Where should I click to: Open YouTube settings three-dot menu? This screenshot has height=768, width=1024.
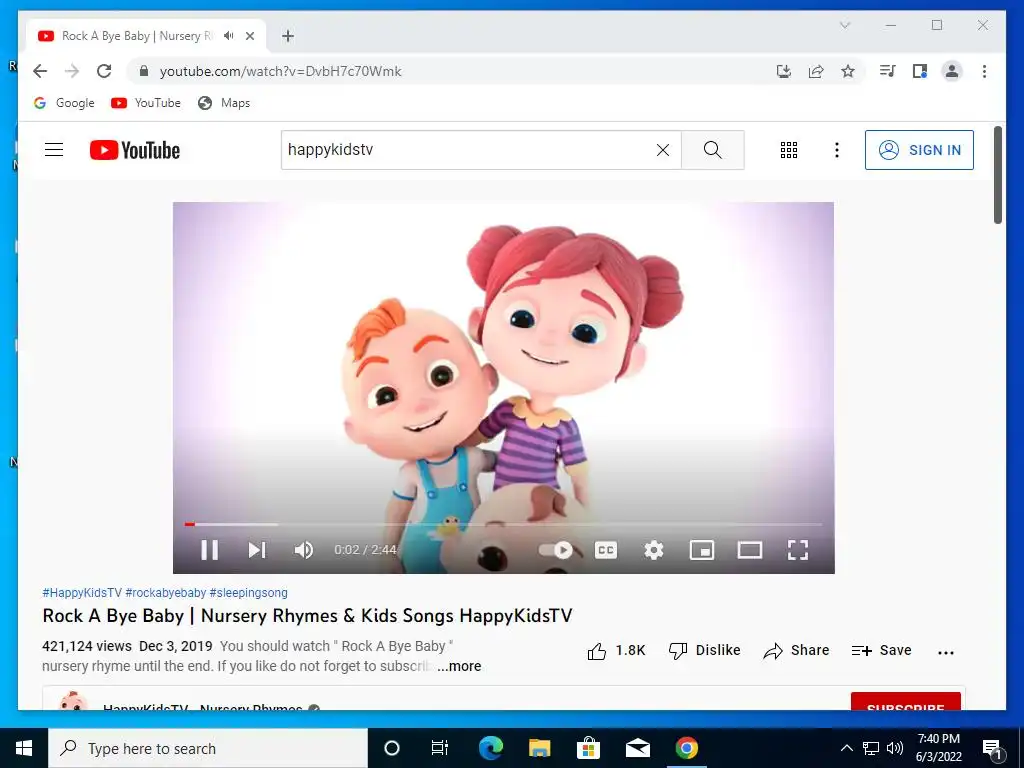coord(837,150)
